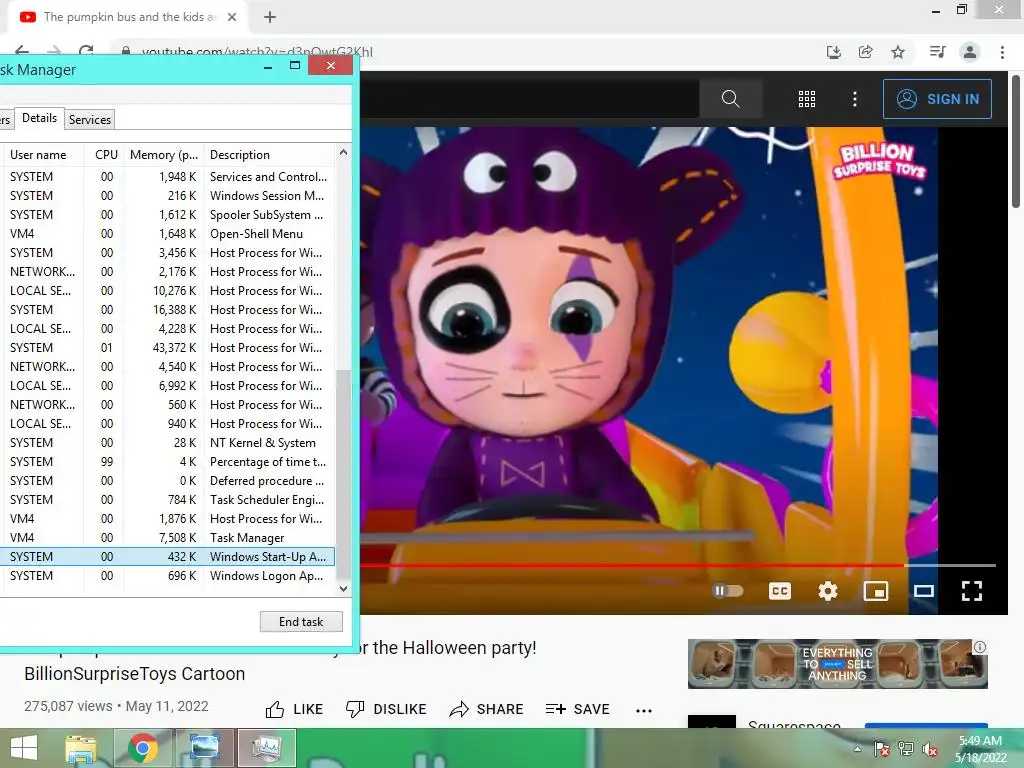Click Task Manager list scroll-down arrow
1024x768 pixels.
pyautogui.click(x=344, y=588)
